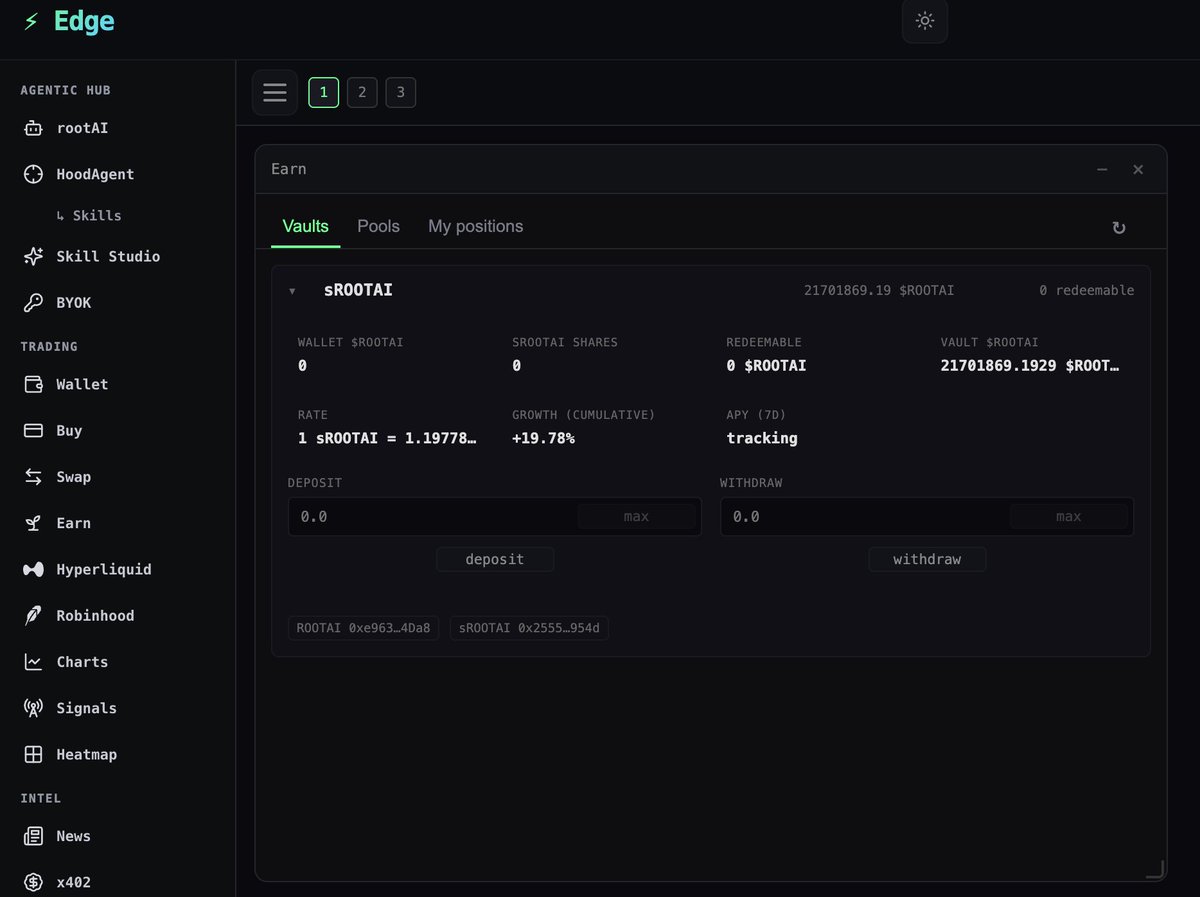1200x897 pixels.
Task: Click '21701869.19 $ROOTAI' in vault header
Action: (x=879, y=290)
